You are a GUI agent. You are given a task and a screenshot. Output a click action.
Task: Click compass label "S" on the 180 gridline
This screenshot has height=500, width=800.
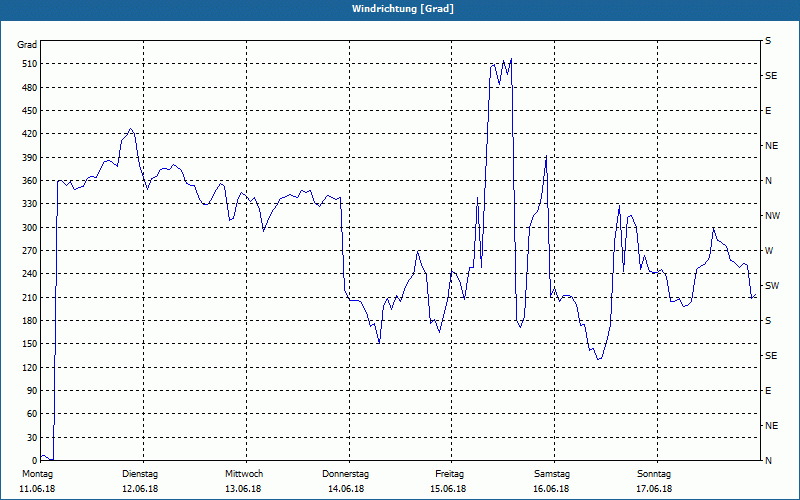point(768,321)
